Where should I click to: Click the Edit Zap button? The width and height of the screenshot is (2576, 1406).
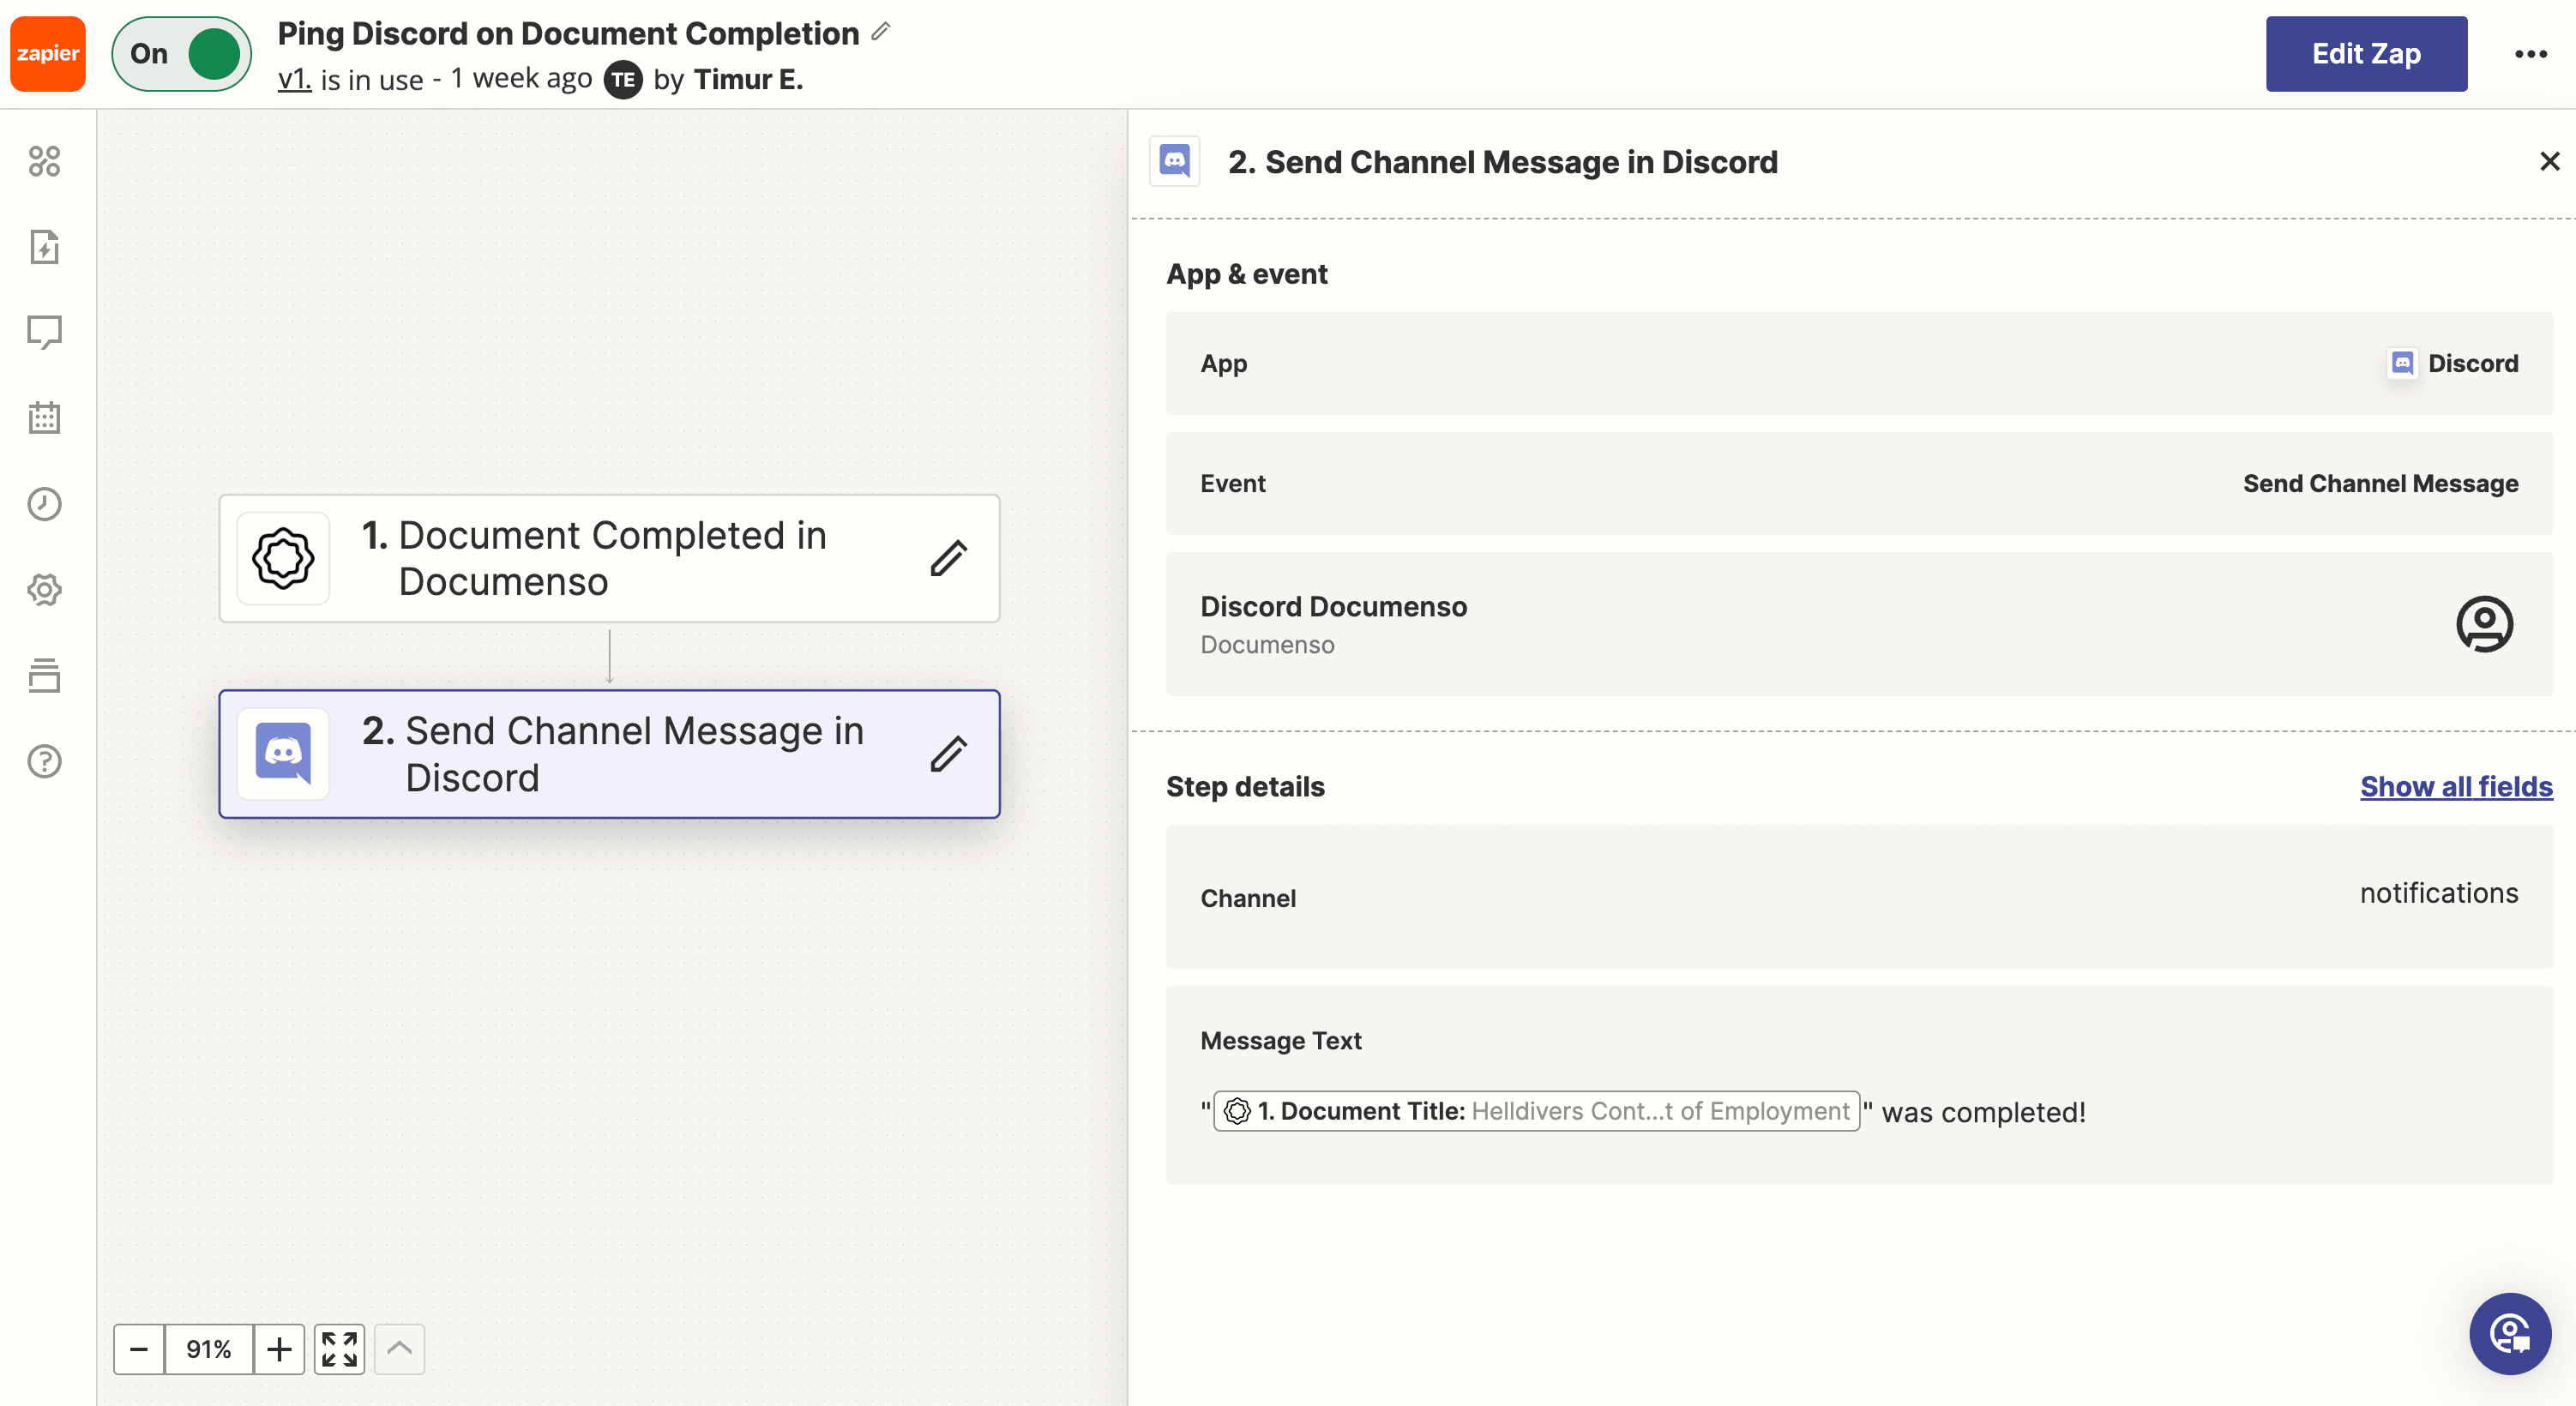tap(2366, 54)
